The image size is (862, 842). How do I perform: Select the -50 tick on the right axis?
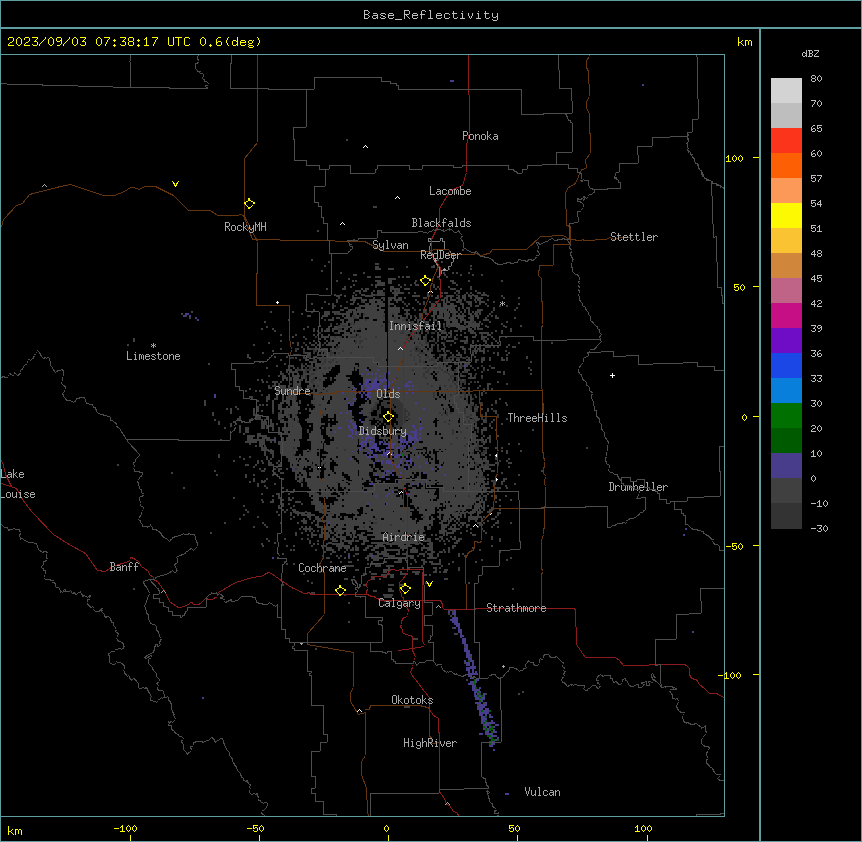click(734, 546)
